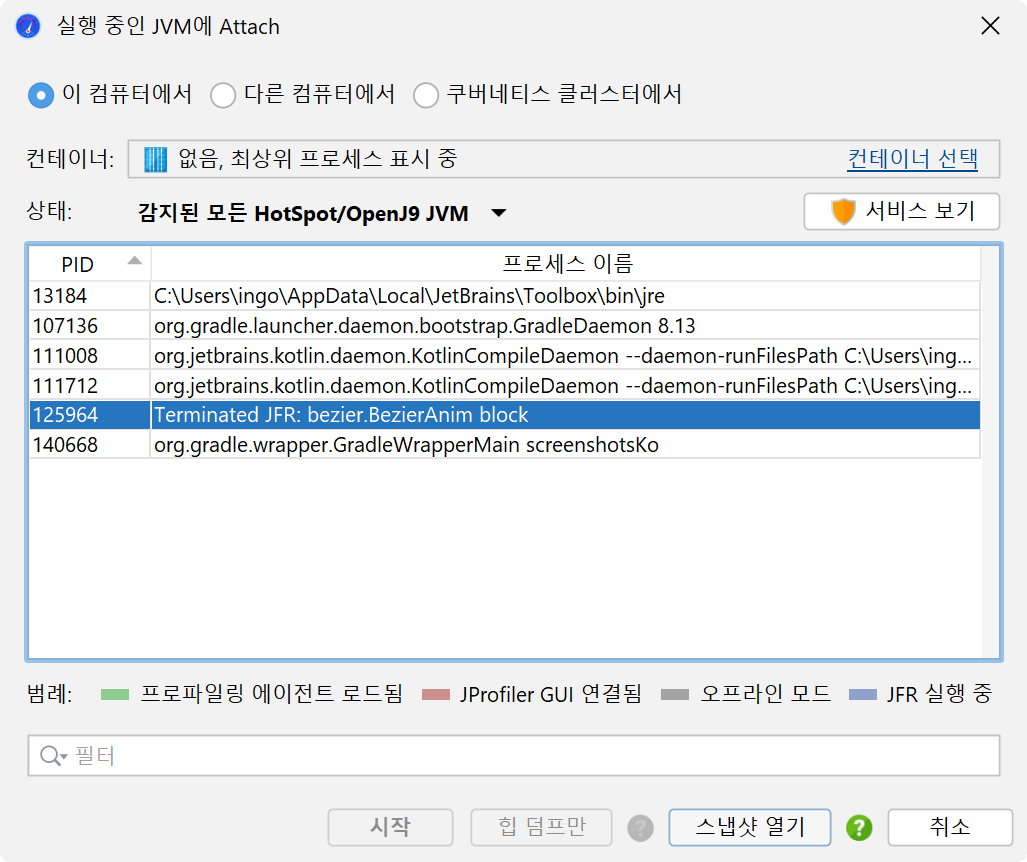1027x862 pixels.
Task: Select the GradleDaemon 8.13 process row
Action: coord(505,326)
